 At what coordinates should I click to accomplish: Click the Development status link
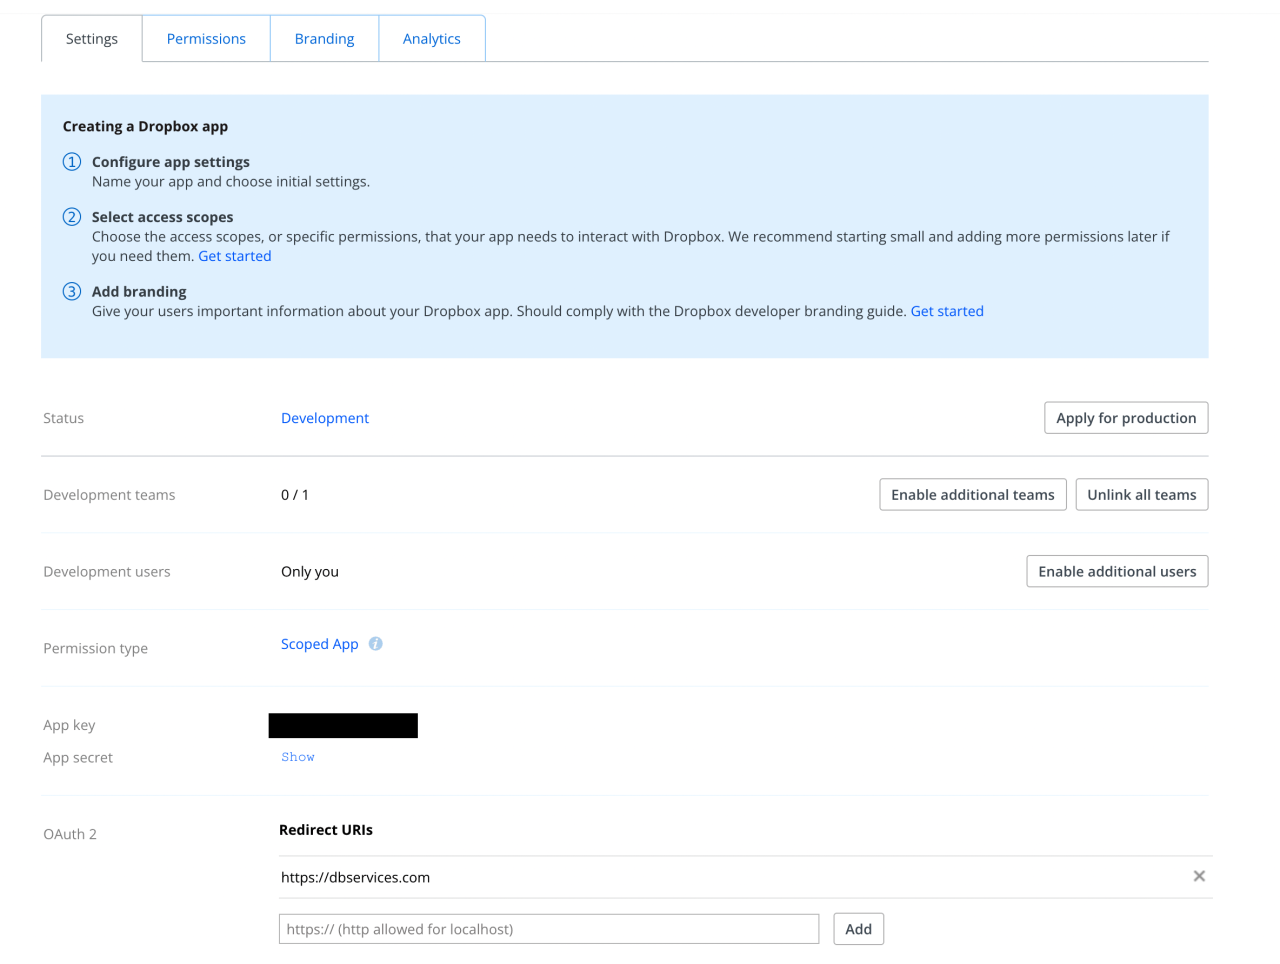325,418
